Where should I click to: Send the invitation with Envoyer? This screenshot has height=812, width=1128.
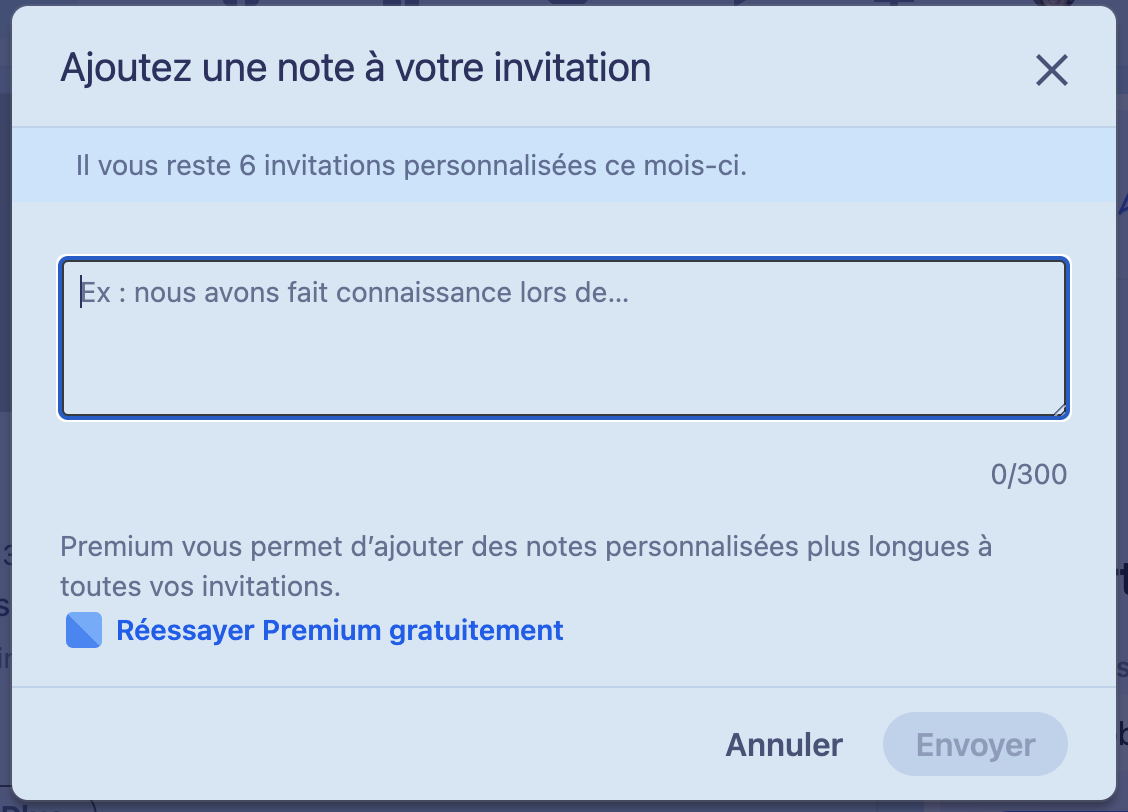[x=975, y=744]
